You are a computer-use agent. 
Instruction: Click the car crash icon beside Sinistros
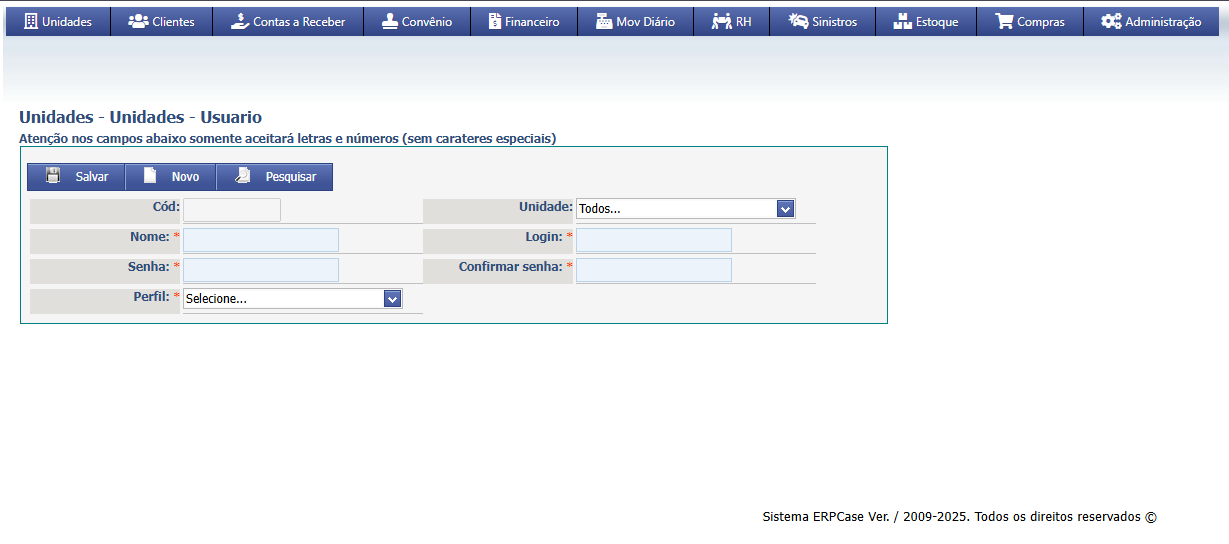[798, 21]
